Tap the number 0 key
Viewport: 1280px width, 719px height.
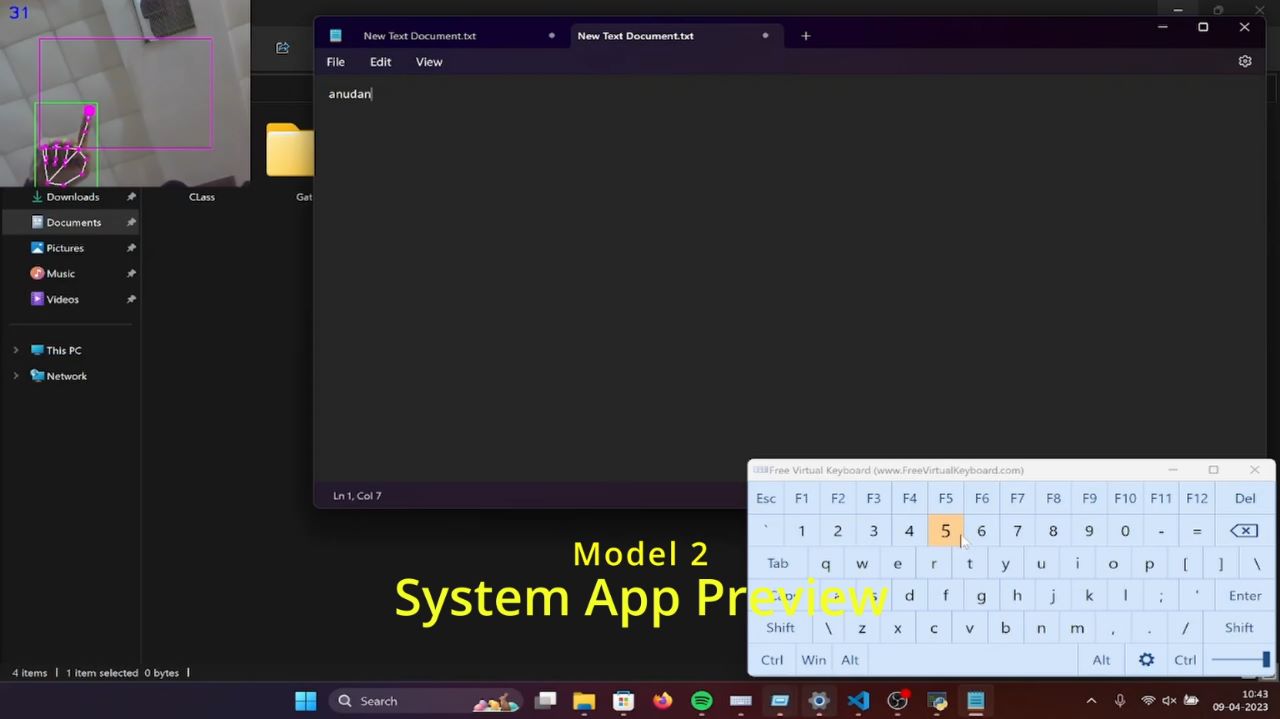(1125, 531)
